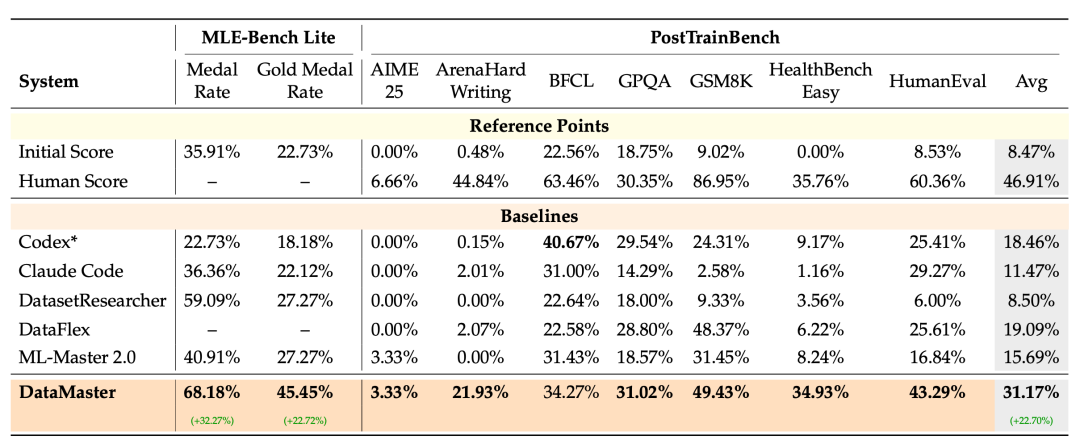Screen dimensions: 1080x444
Task: Select the HumanEval column header
Action: point(937,81)
